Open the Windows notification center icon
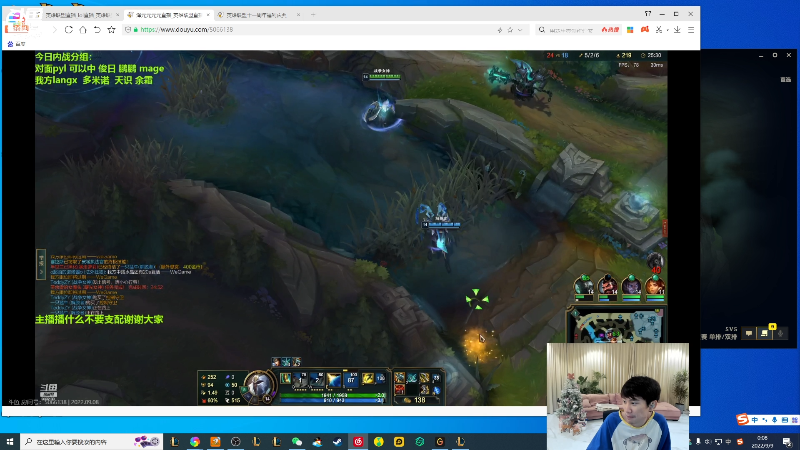800x450 pixels. (x=787, y=441)
